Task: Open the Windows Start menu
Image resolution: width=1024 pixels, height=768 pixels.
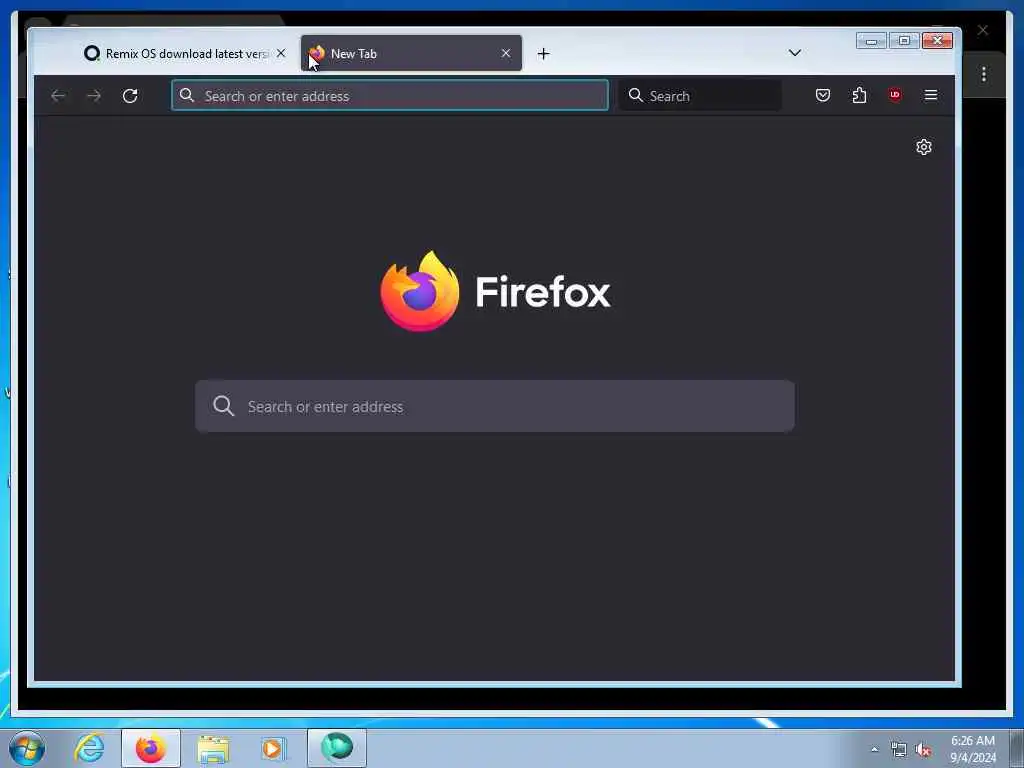Action: (27, 748)
